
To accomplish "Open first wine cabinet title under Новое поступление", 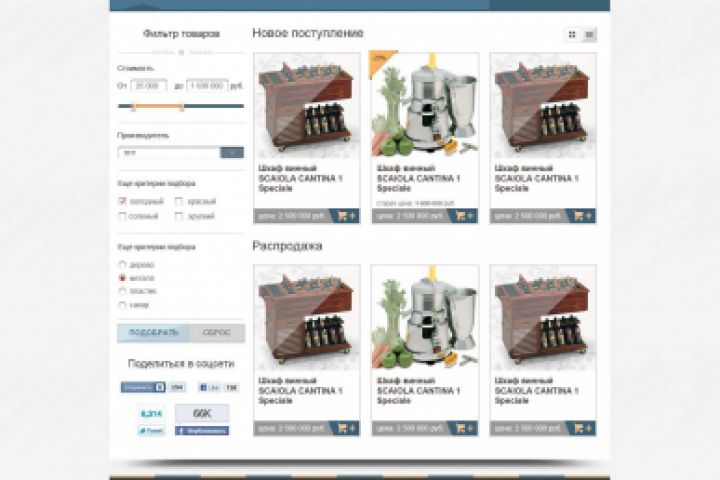I will click(x=300, y=178).
